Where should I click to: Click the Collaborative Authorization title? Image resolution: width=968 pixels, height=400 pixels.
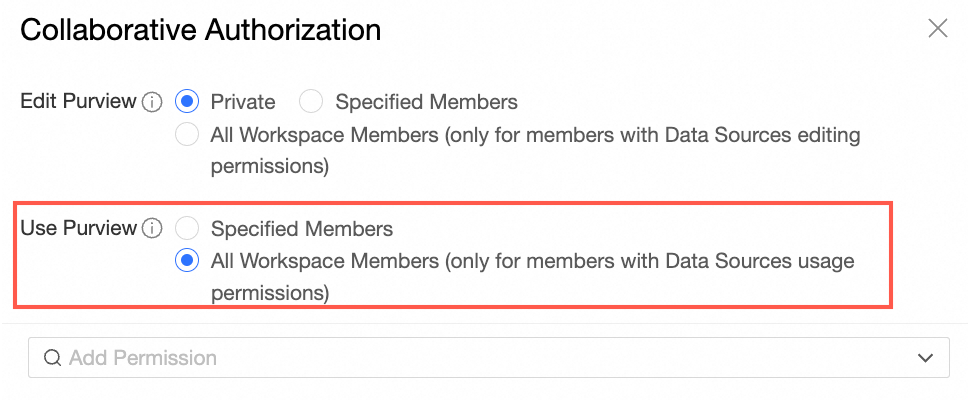(200, 30)
